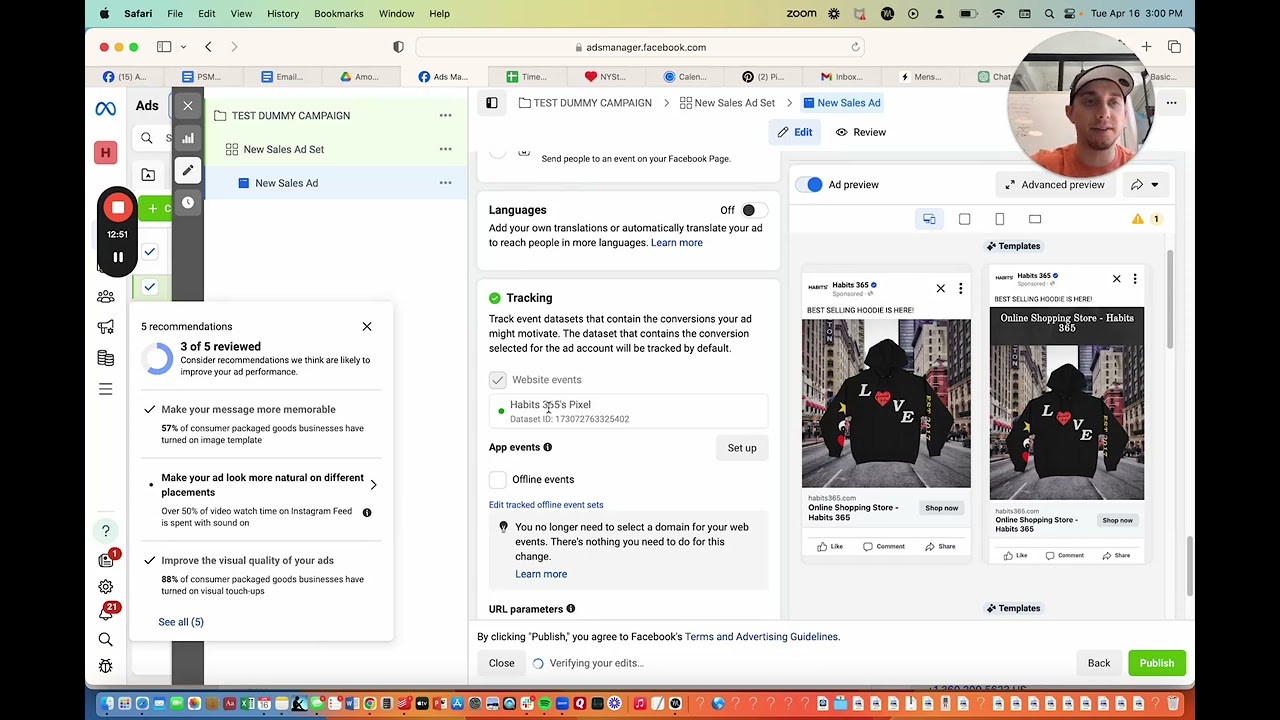Select the pencil edit icon in sidebar
Viewport: 1280px width, 720px height.
pos(187,170)
